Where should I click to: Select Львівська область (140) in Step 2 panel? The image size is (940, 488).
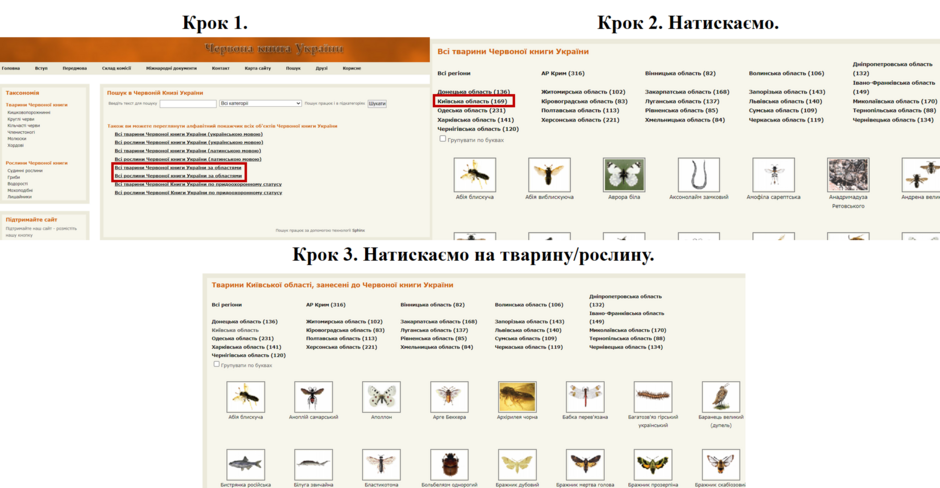click(785, 101)
